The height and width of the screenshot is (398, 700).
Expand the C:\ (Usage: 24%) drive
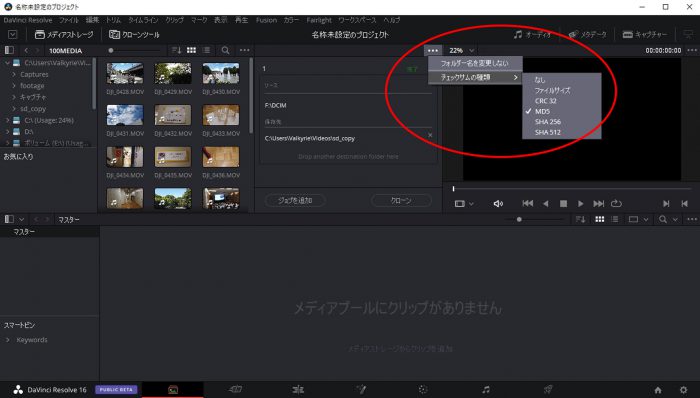[8, 120]
